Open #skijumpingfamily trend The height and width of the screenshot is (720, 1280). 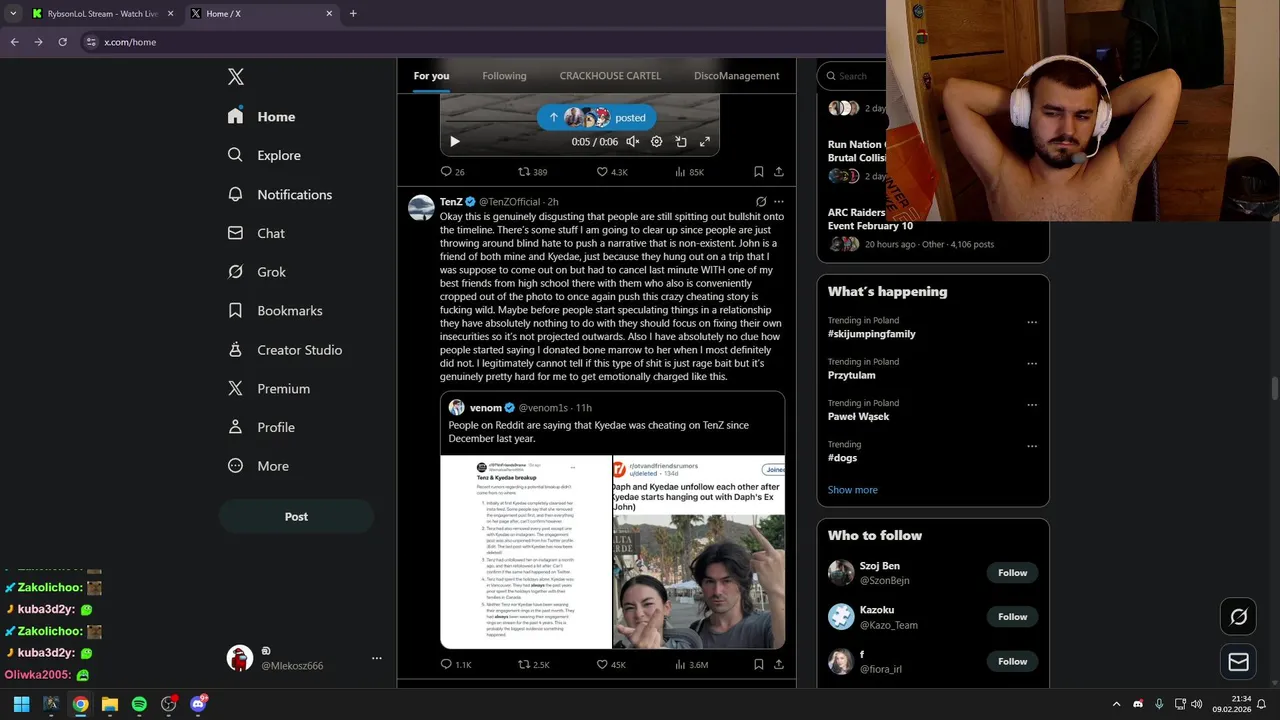[x=871, y=334]
